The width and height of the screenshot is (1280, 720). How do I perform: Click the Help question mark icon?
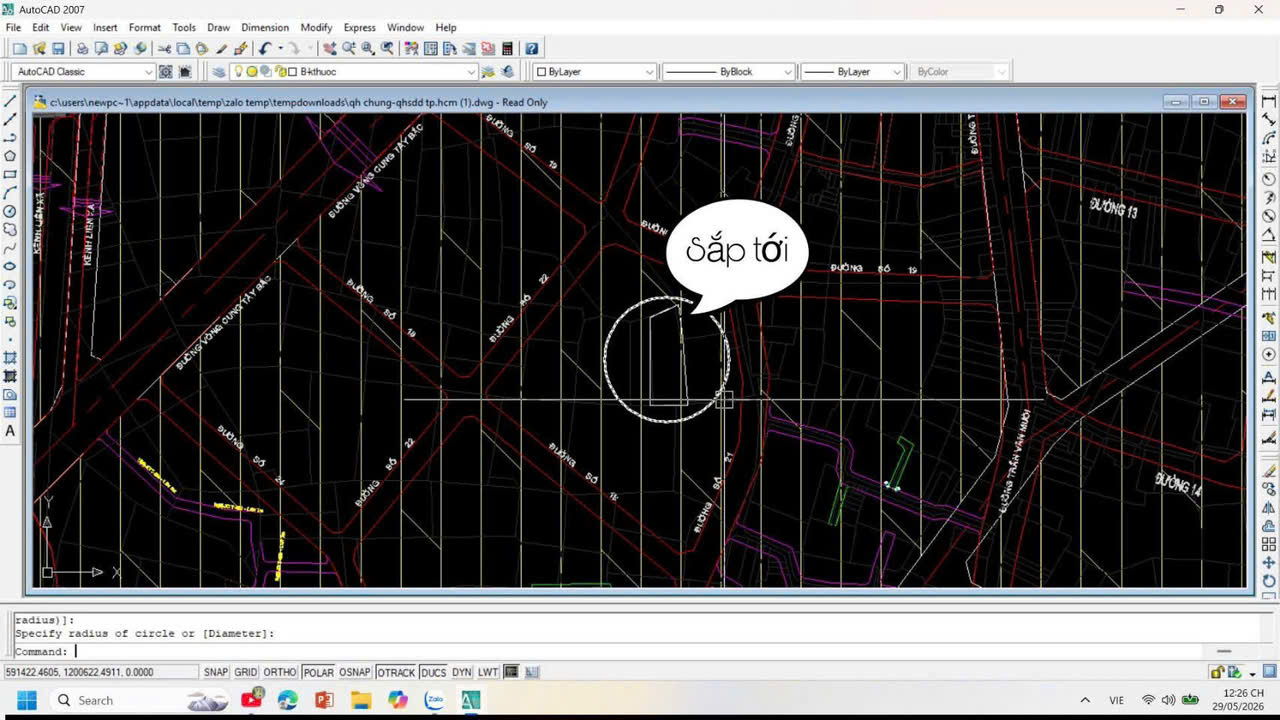532,48
